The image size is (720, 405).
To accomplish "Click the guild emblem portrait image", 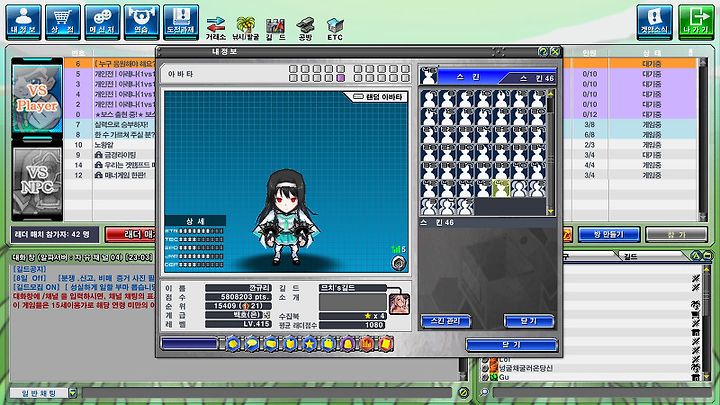I will (x=399, y=304).
